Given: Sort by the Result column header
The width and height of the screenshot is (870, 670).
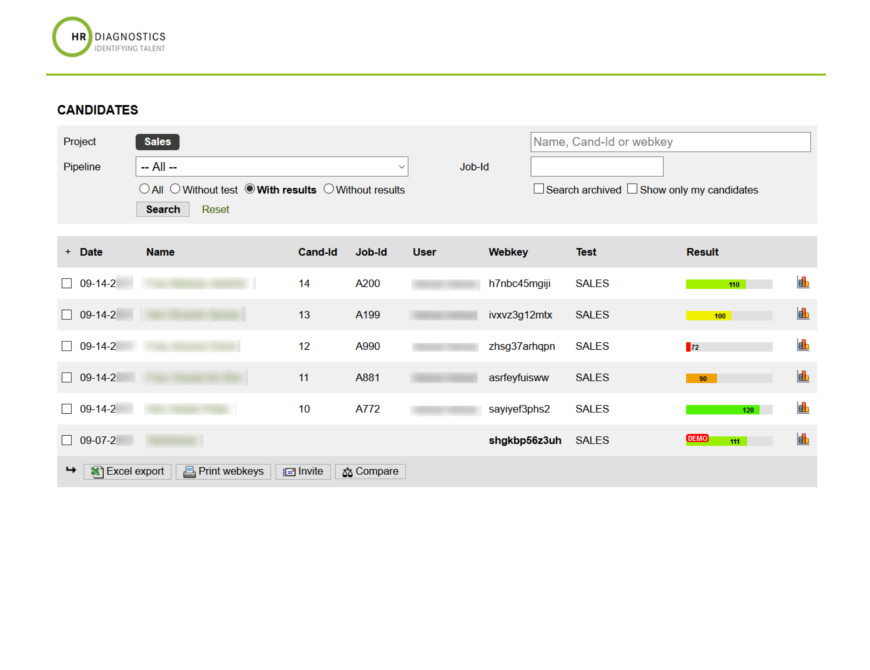Looking at the screenshot, I should click(x=702, y=252).
